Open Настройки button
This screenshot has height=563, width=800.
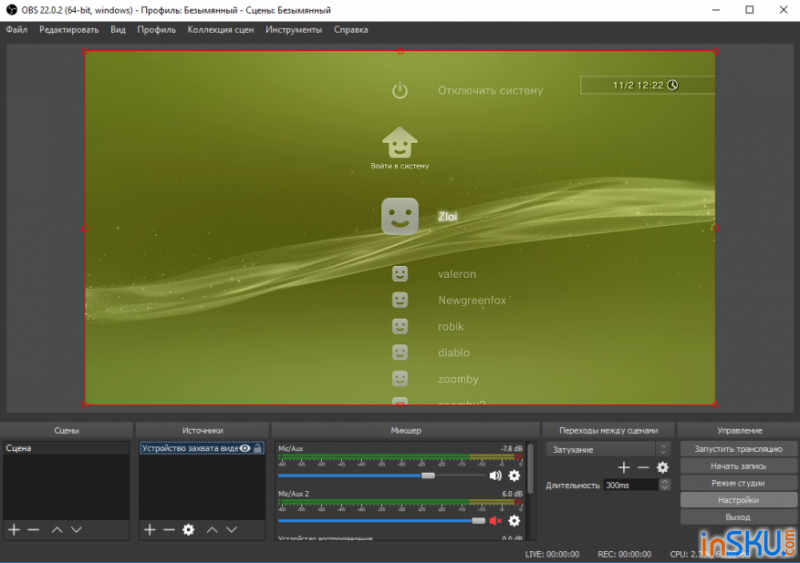[738, 500]
